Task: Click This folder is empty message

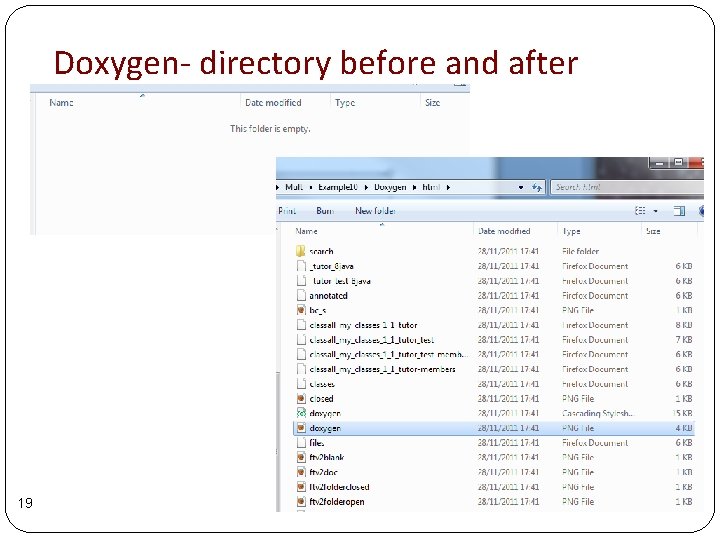Action: click(x=270, y=129)
